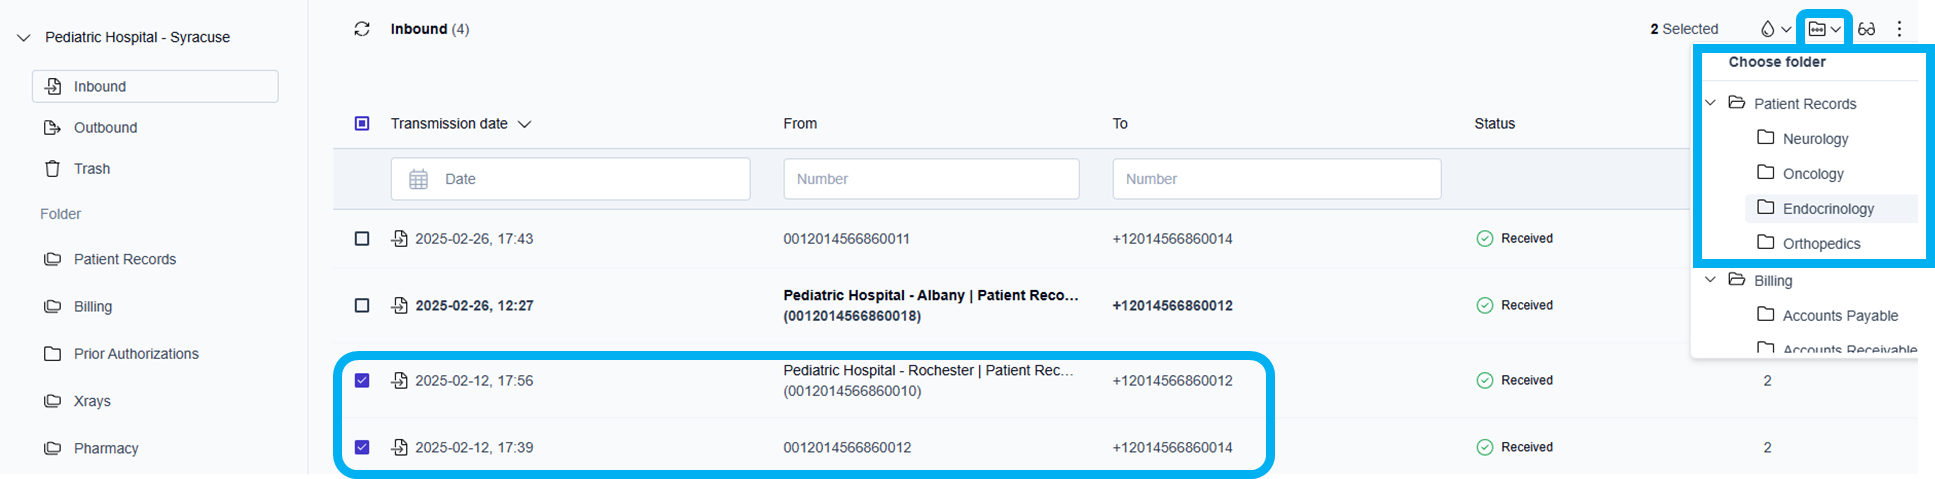This screenshot has width=1935, height=479.
Task: Select Accounts Payable folder under Billing
Action: (x=1839, y=316)
